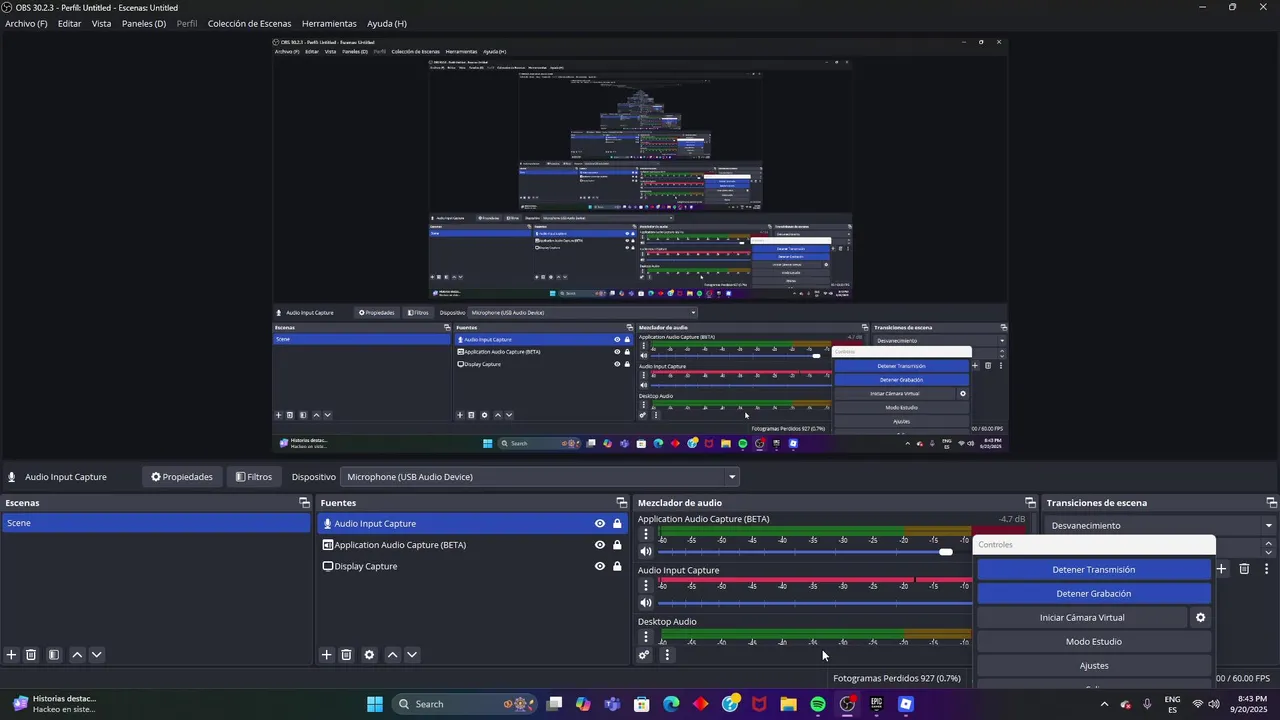Click Audio Input Capture volume slider track
This screenshot has height=720, width=1280.
[x=815, y=603]
